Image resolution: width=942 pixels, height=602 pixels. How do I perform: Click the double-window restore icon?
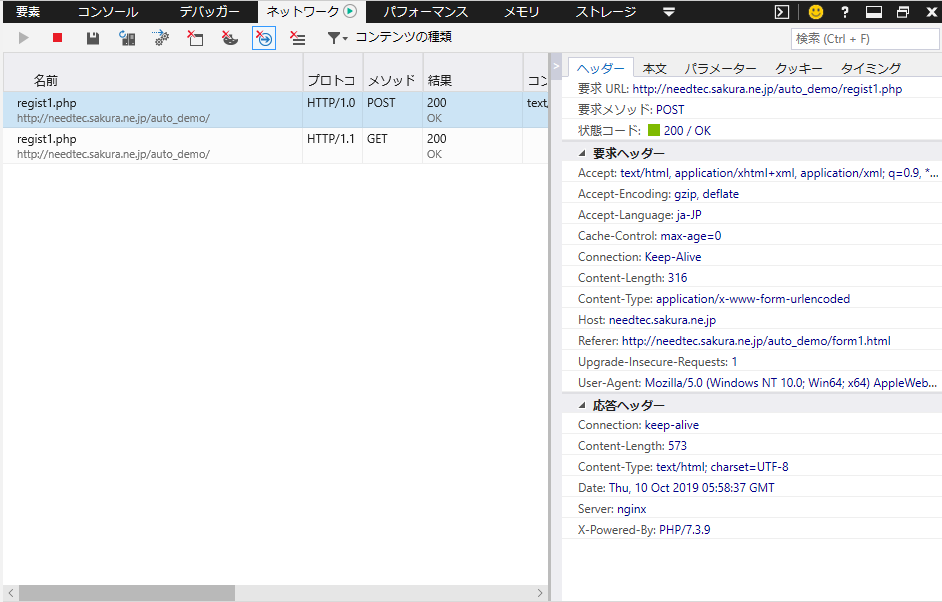903,12
